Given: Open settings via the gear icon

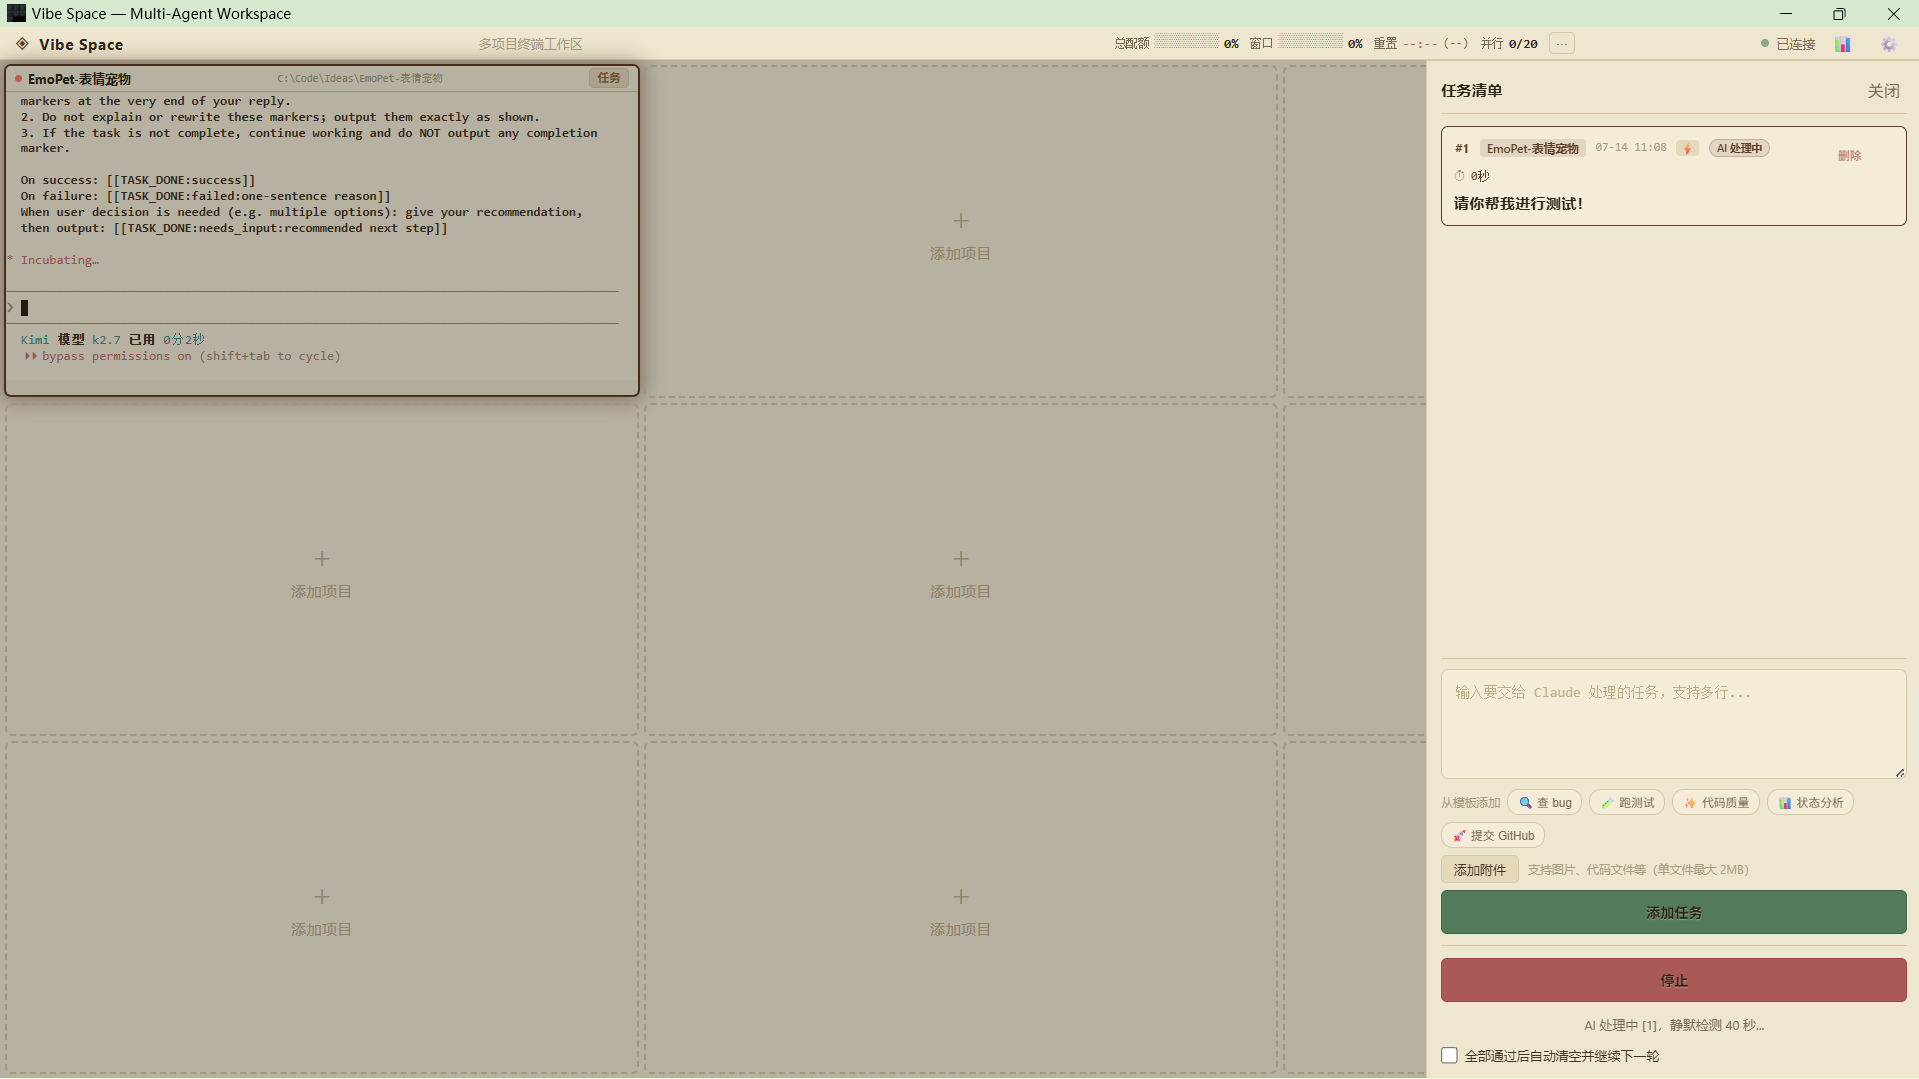Looking at the screenshot, I should coord(1888,44).
